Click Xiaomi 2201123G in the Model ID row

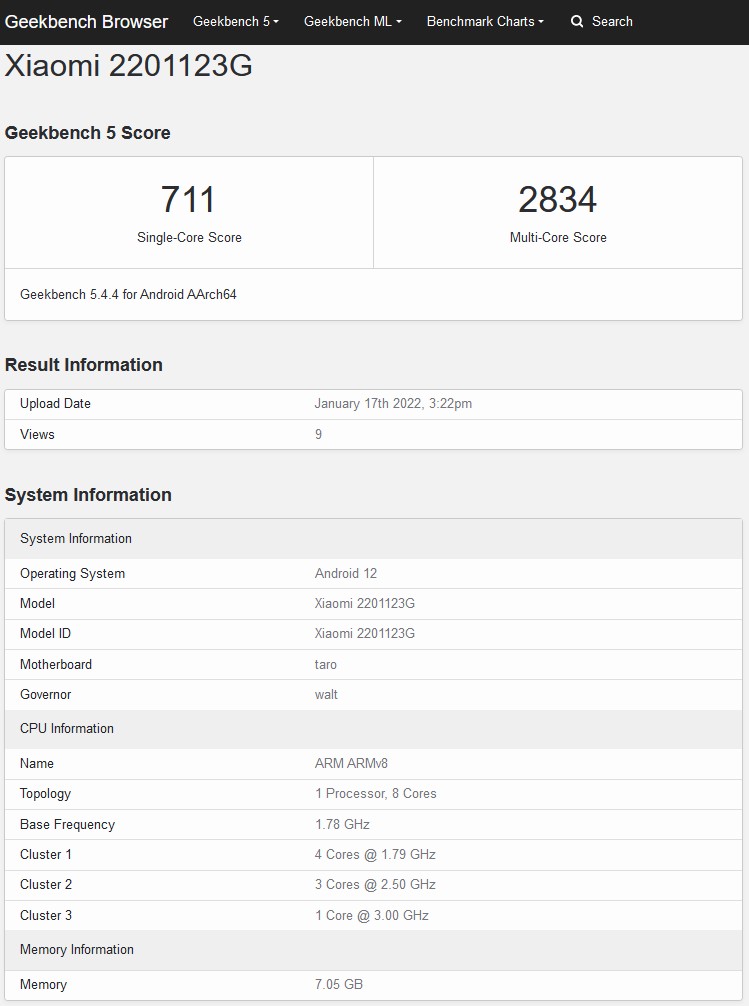pos(365,634)
